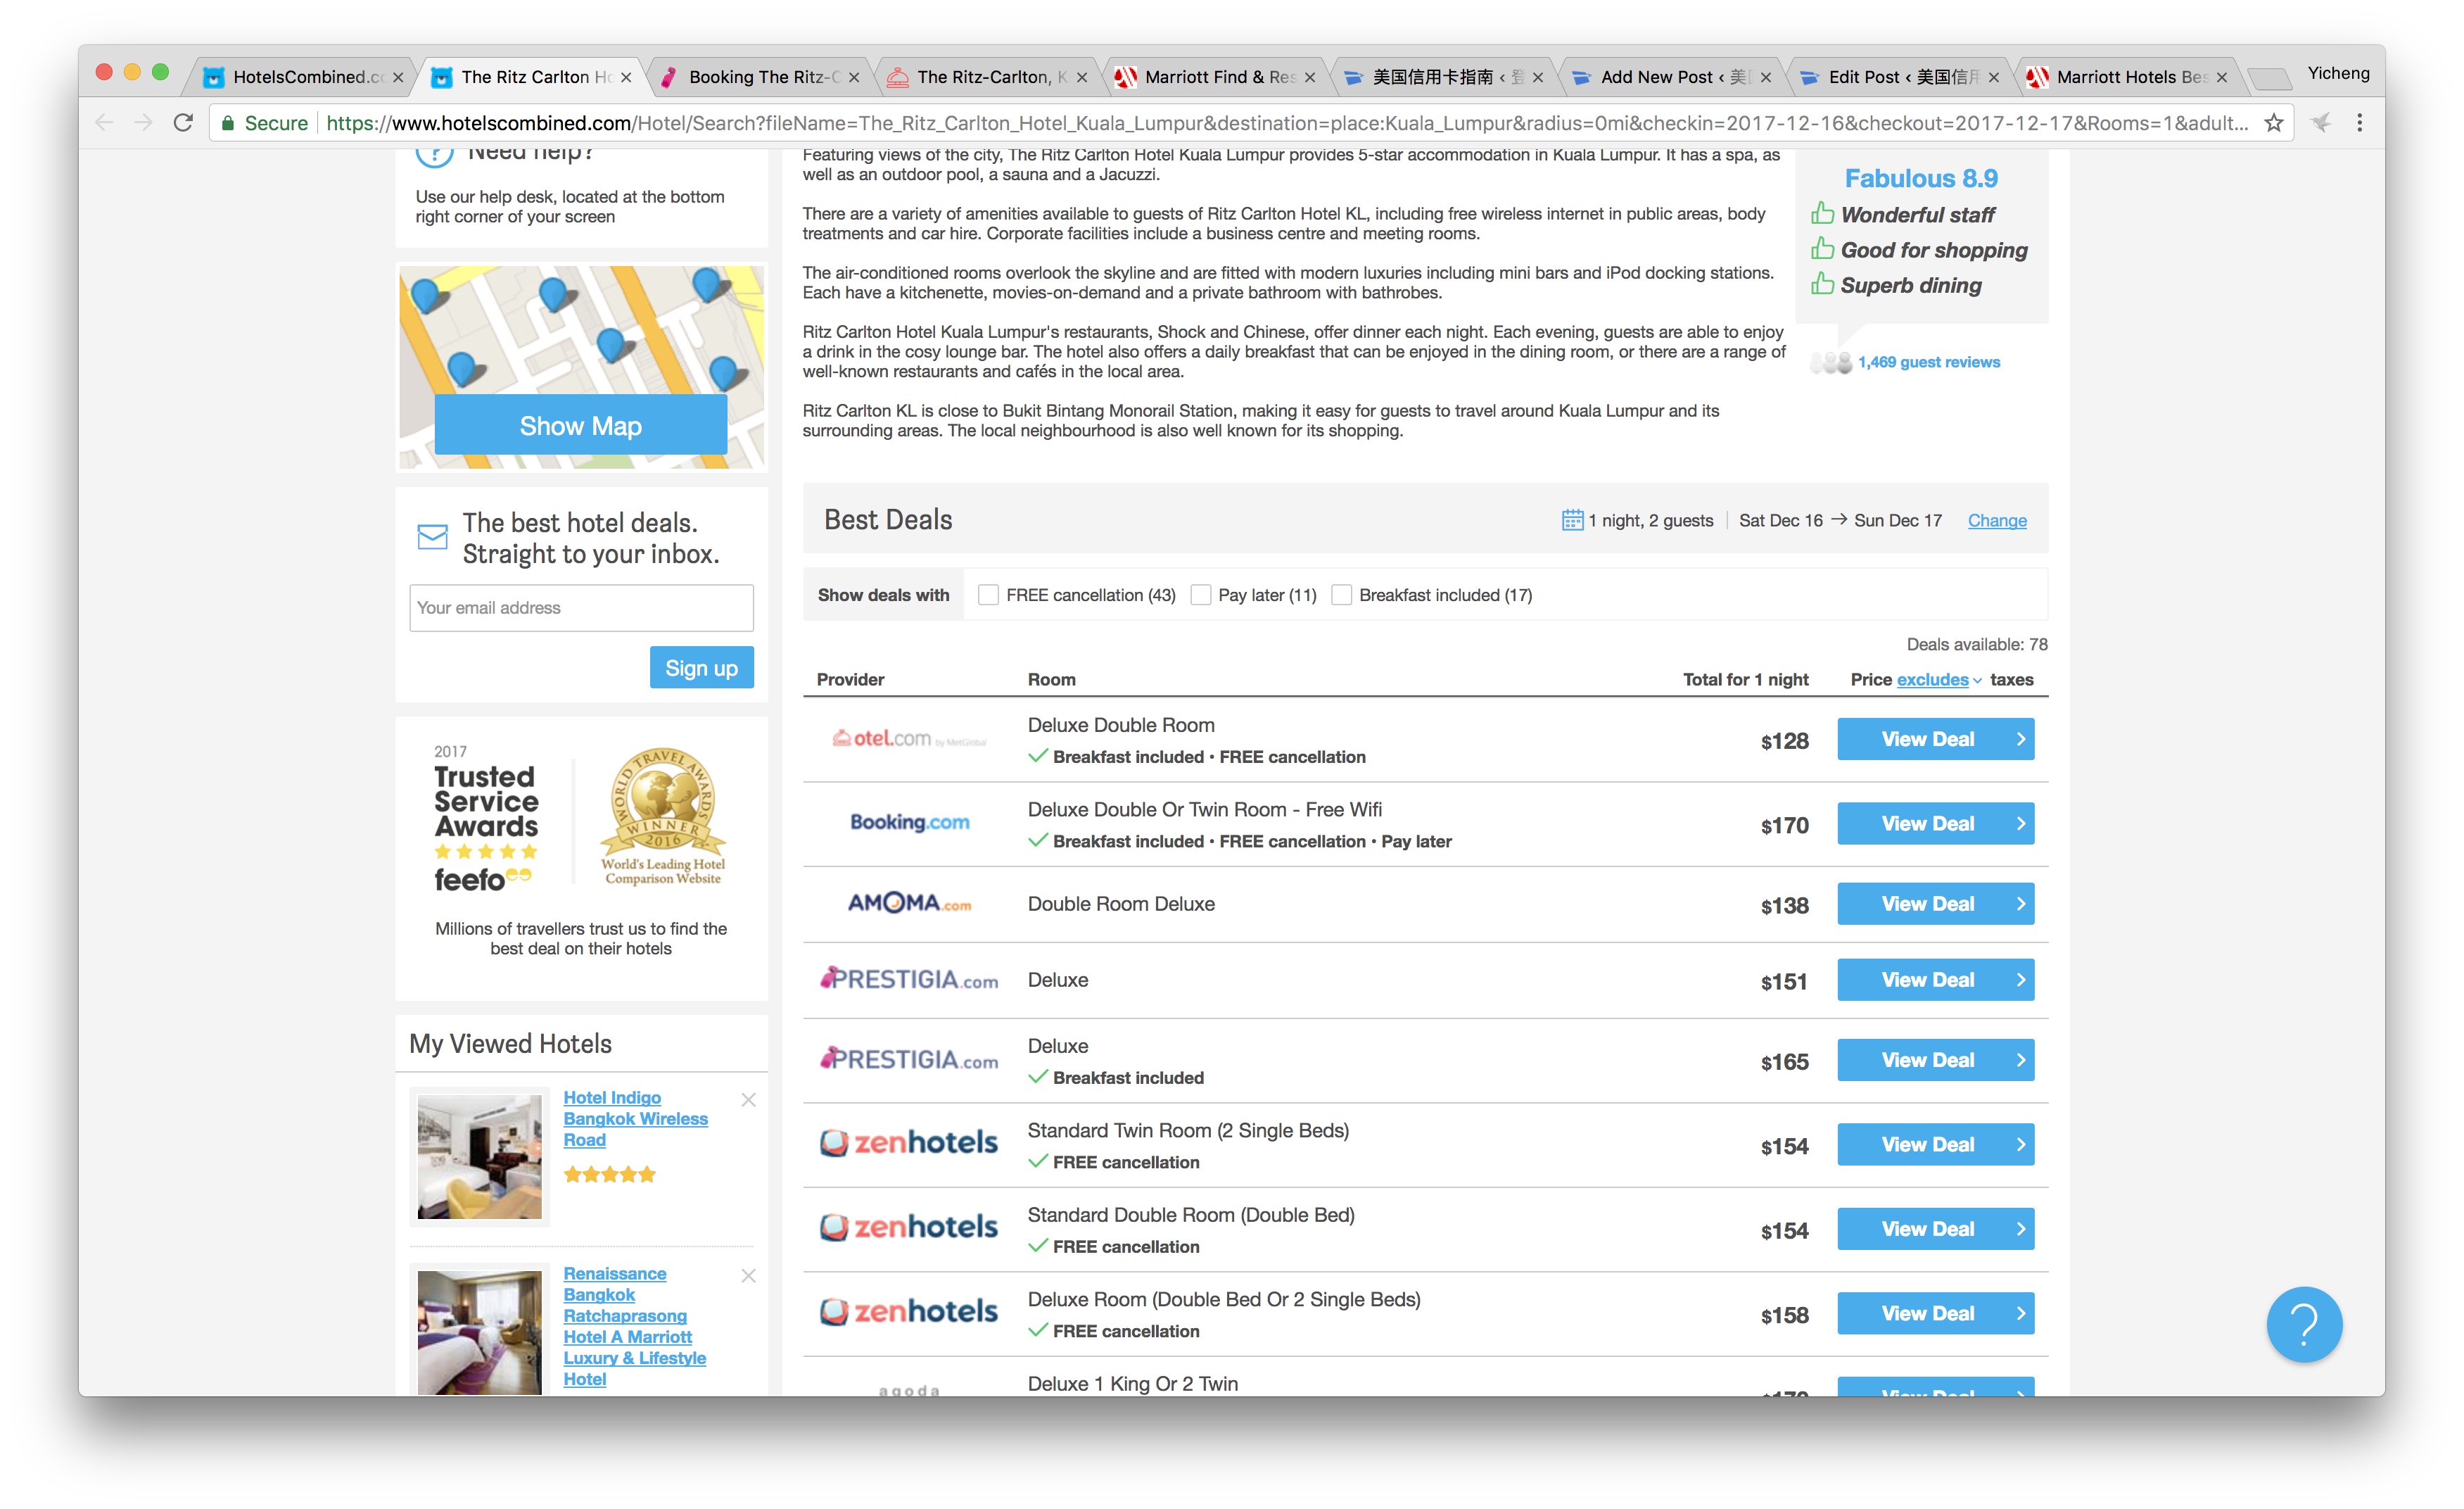Click the Show Map button

(581, 425)
